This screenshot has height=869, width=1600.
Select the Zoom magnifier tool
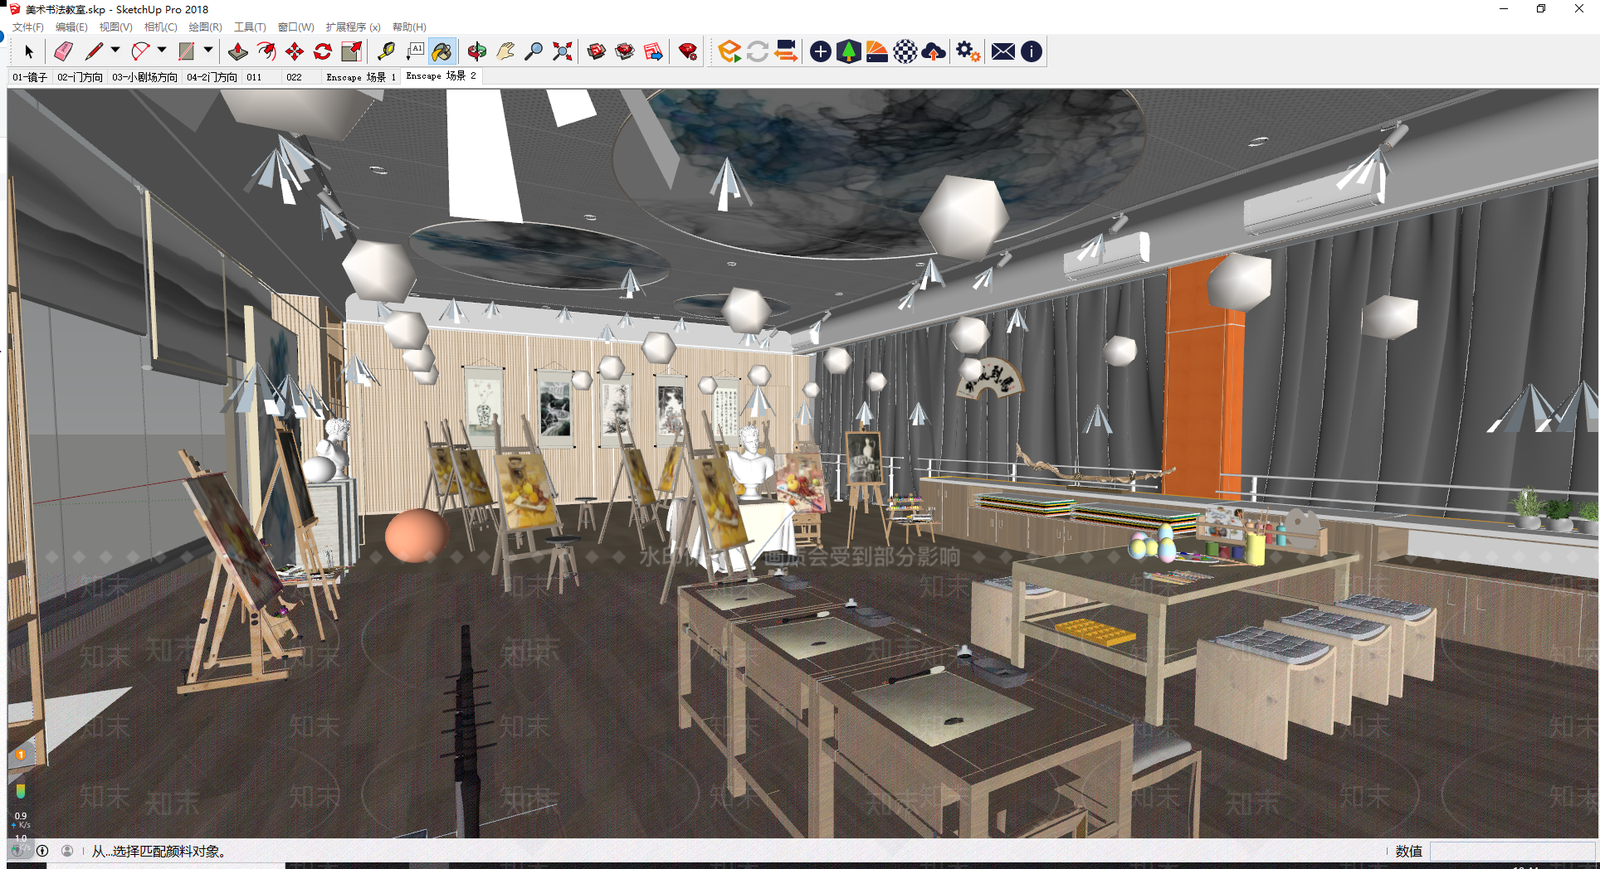(x=534, y=51)
